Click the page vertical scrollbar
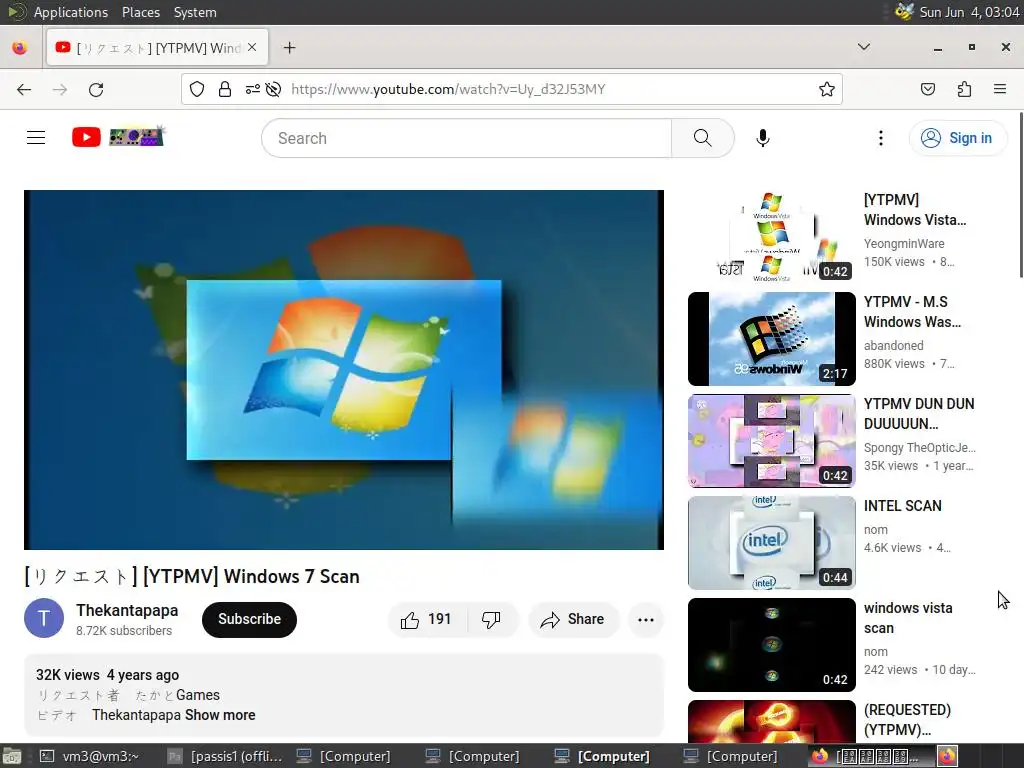The image size is (1024, 768). [1020, 196]
